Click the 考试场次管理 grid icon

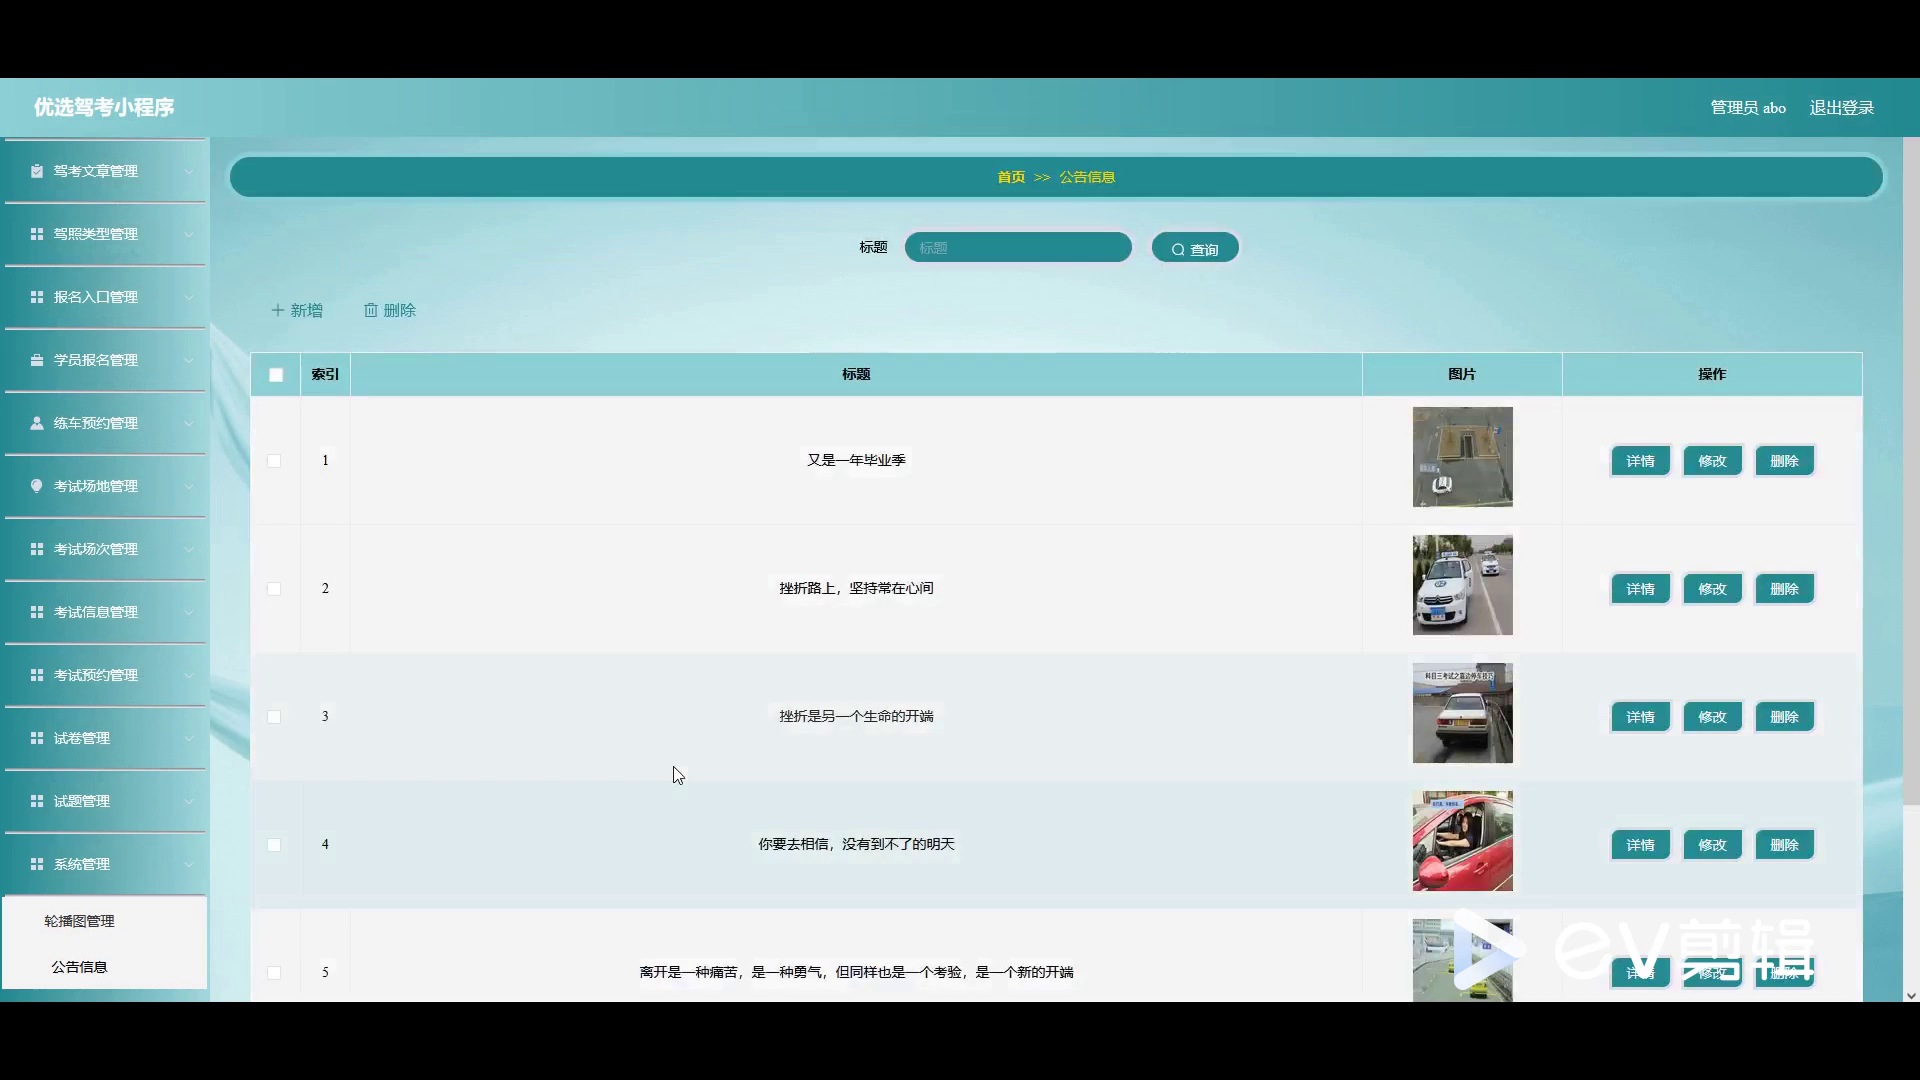coord(37,549)
